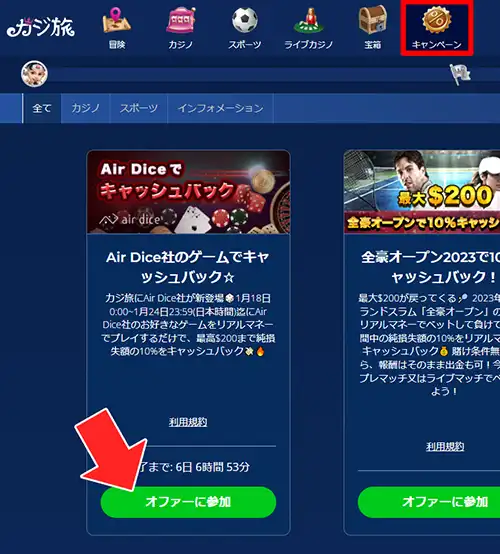Image resolution: width=500 pixels, height=554 pixels.
Task: Open the カジノ slot machine icon
Action: (181, 20)
